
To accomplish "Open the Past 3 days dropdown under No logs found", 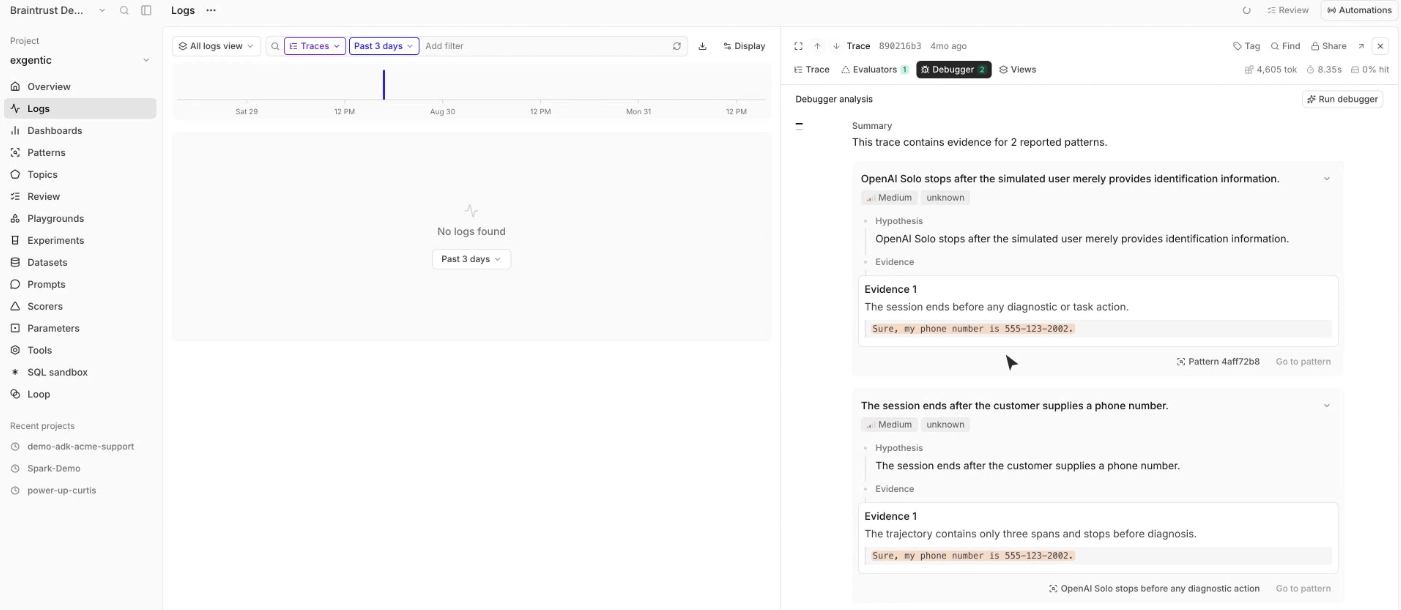I will (471, 259).
